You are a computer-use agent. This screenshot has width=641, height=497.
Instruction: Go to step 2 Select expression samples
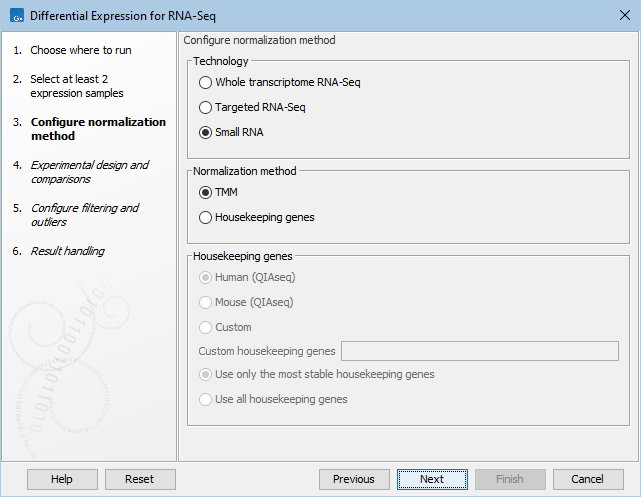point(76,85)
